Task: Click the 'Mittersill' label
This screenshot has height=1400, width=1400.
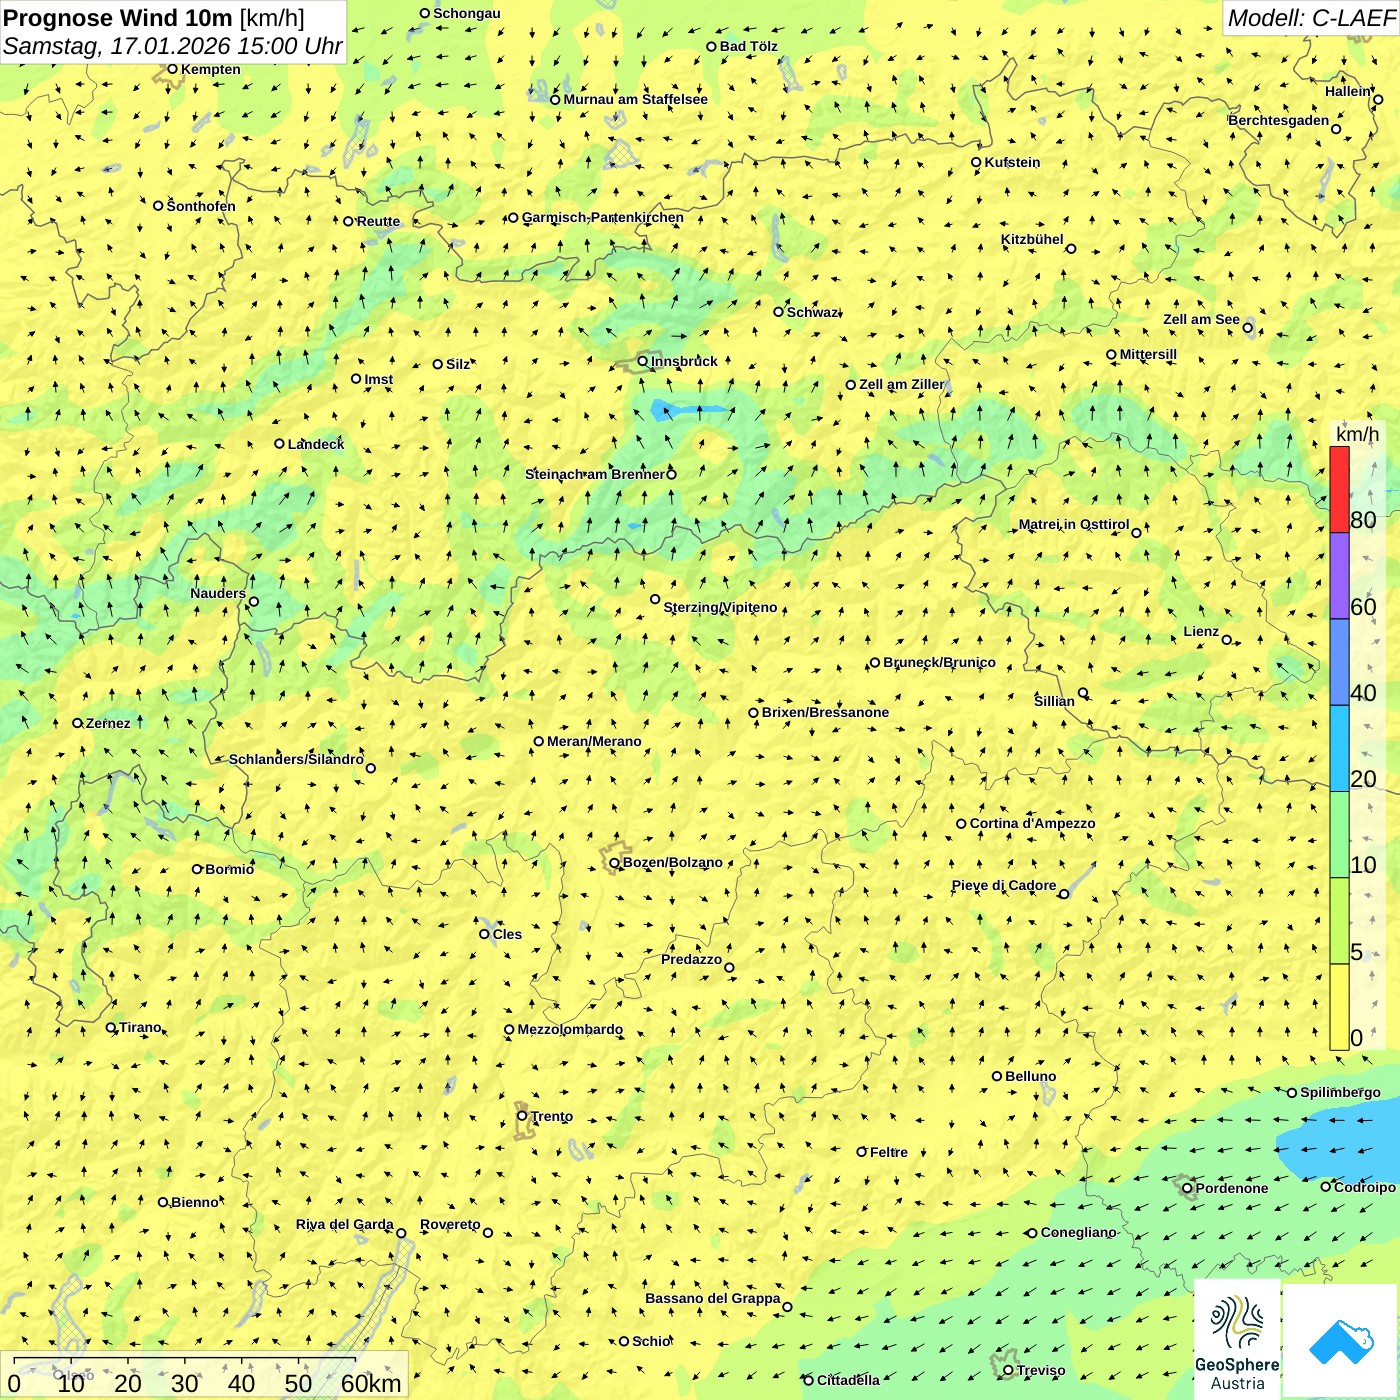Action: 1148,354
